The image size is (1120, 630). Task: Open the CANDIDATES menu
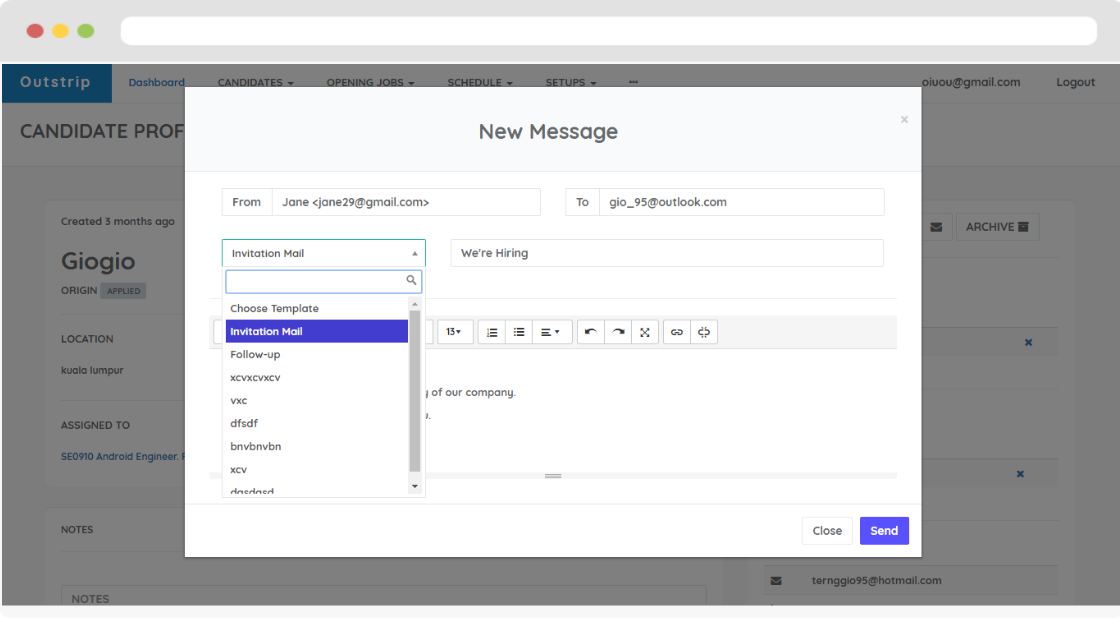(256, 83)
